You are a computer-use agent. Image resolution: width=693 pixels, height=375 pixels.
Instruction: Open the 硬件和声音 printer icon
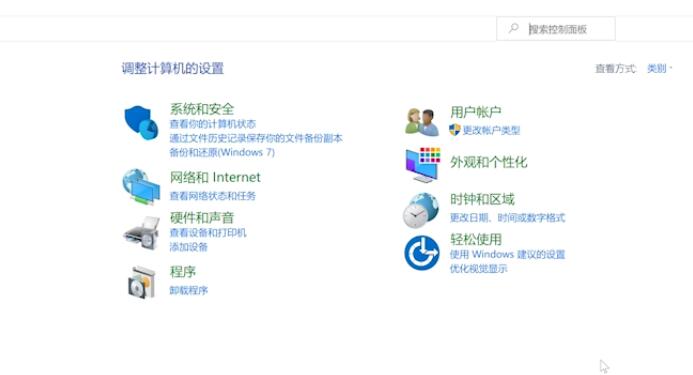(141, 233)
